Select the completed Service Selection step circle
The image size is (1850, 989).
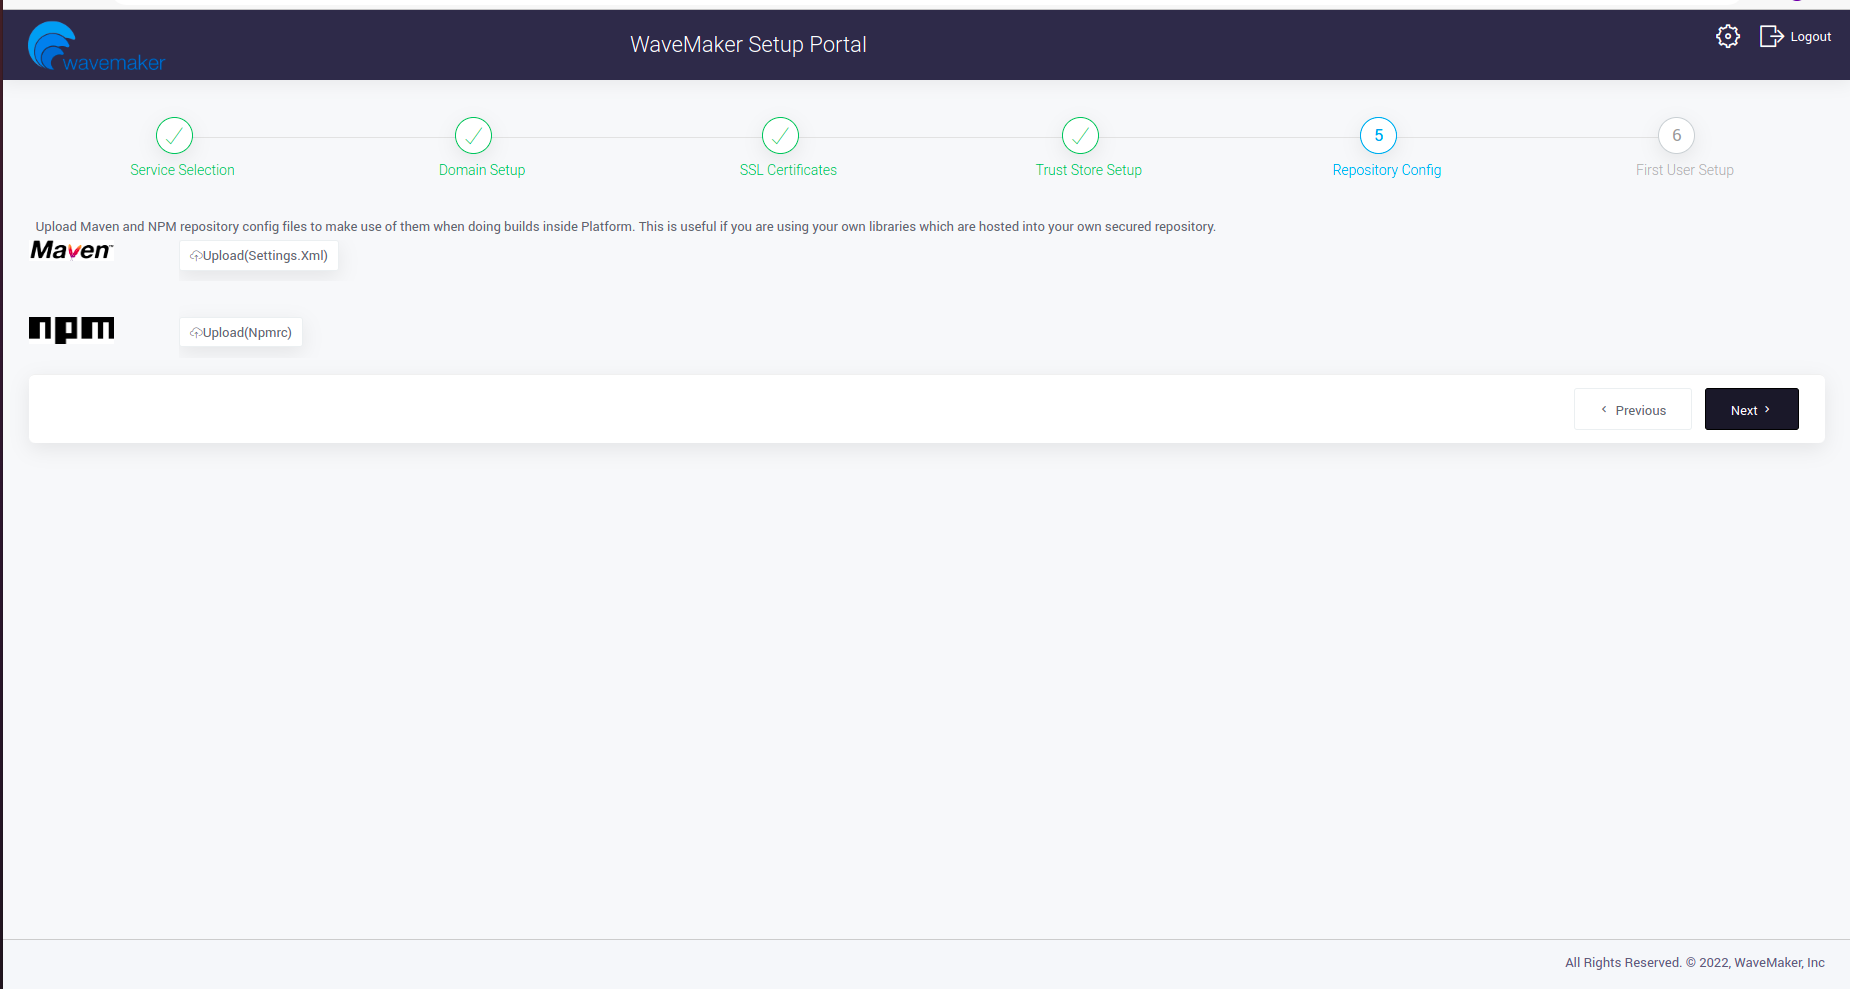tap(173, 135)
